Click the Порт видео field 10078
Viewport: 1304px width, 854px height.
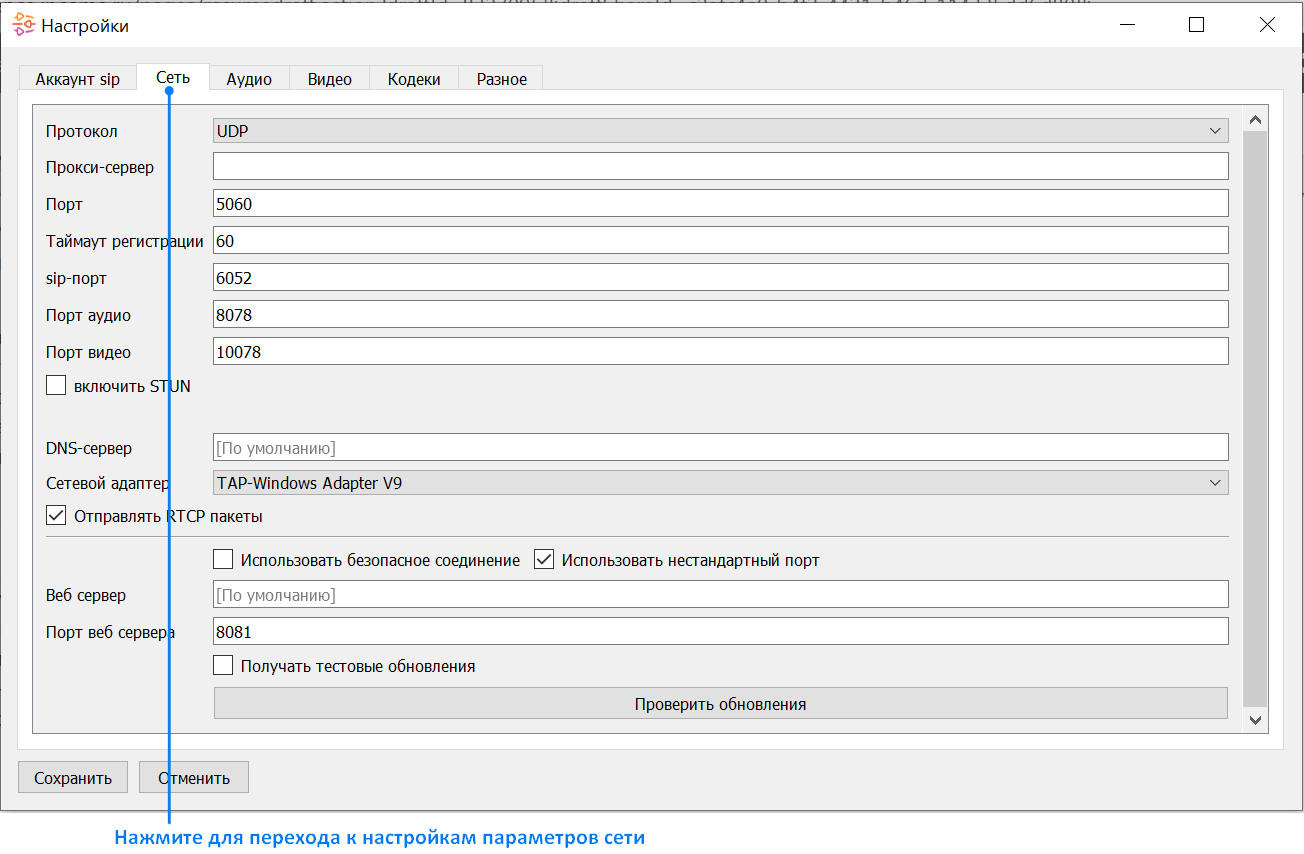pos(721,352)
